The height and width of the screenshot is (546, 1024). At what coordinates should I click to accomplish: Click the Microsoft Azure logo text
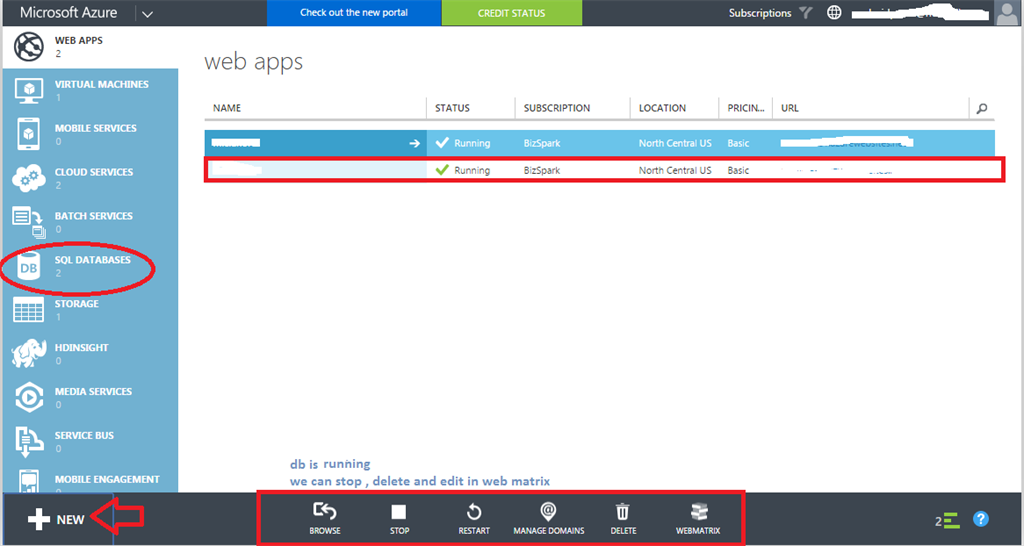(69, 13)
